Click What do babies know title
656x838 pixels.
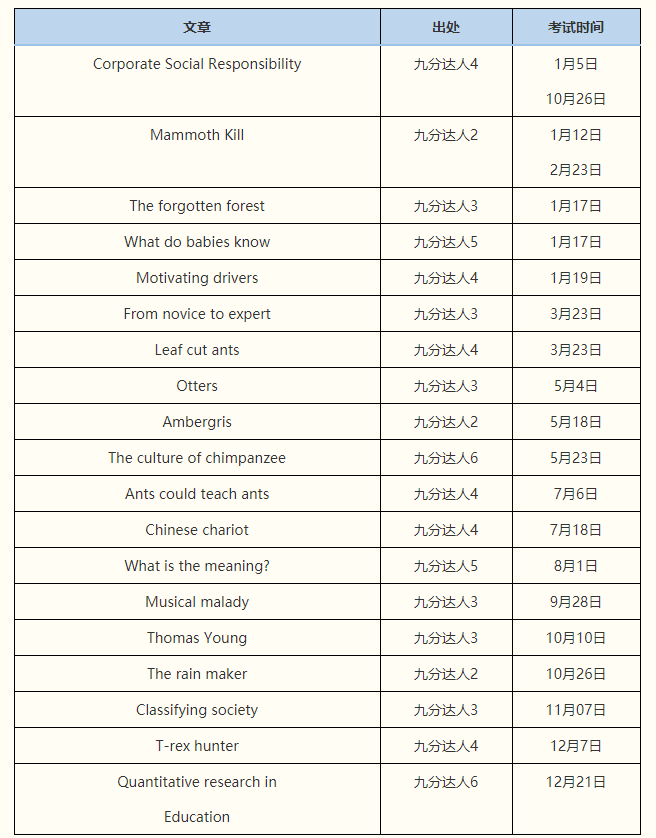(197, 242)
